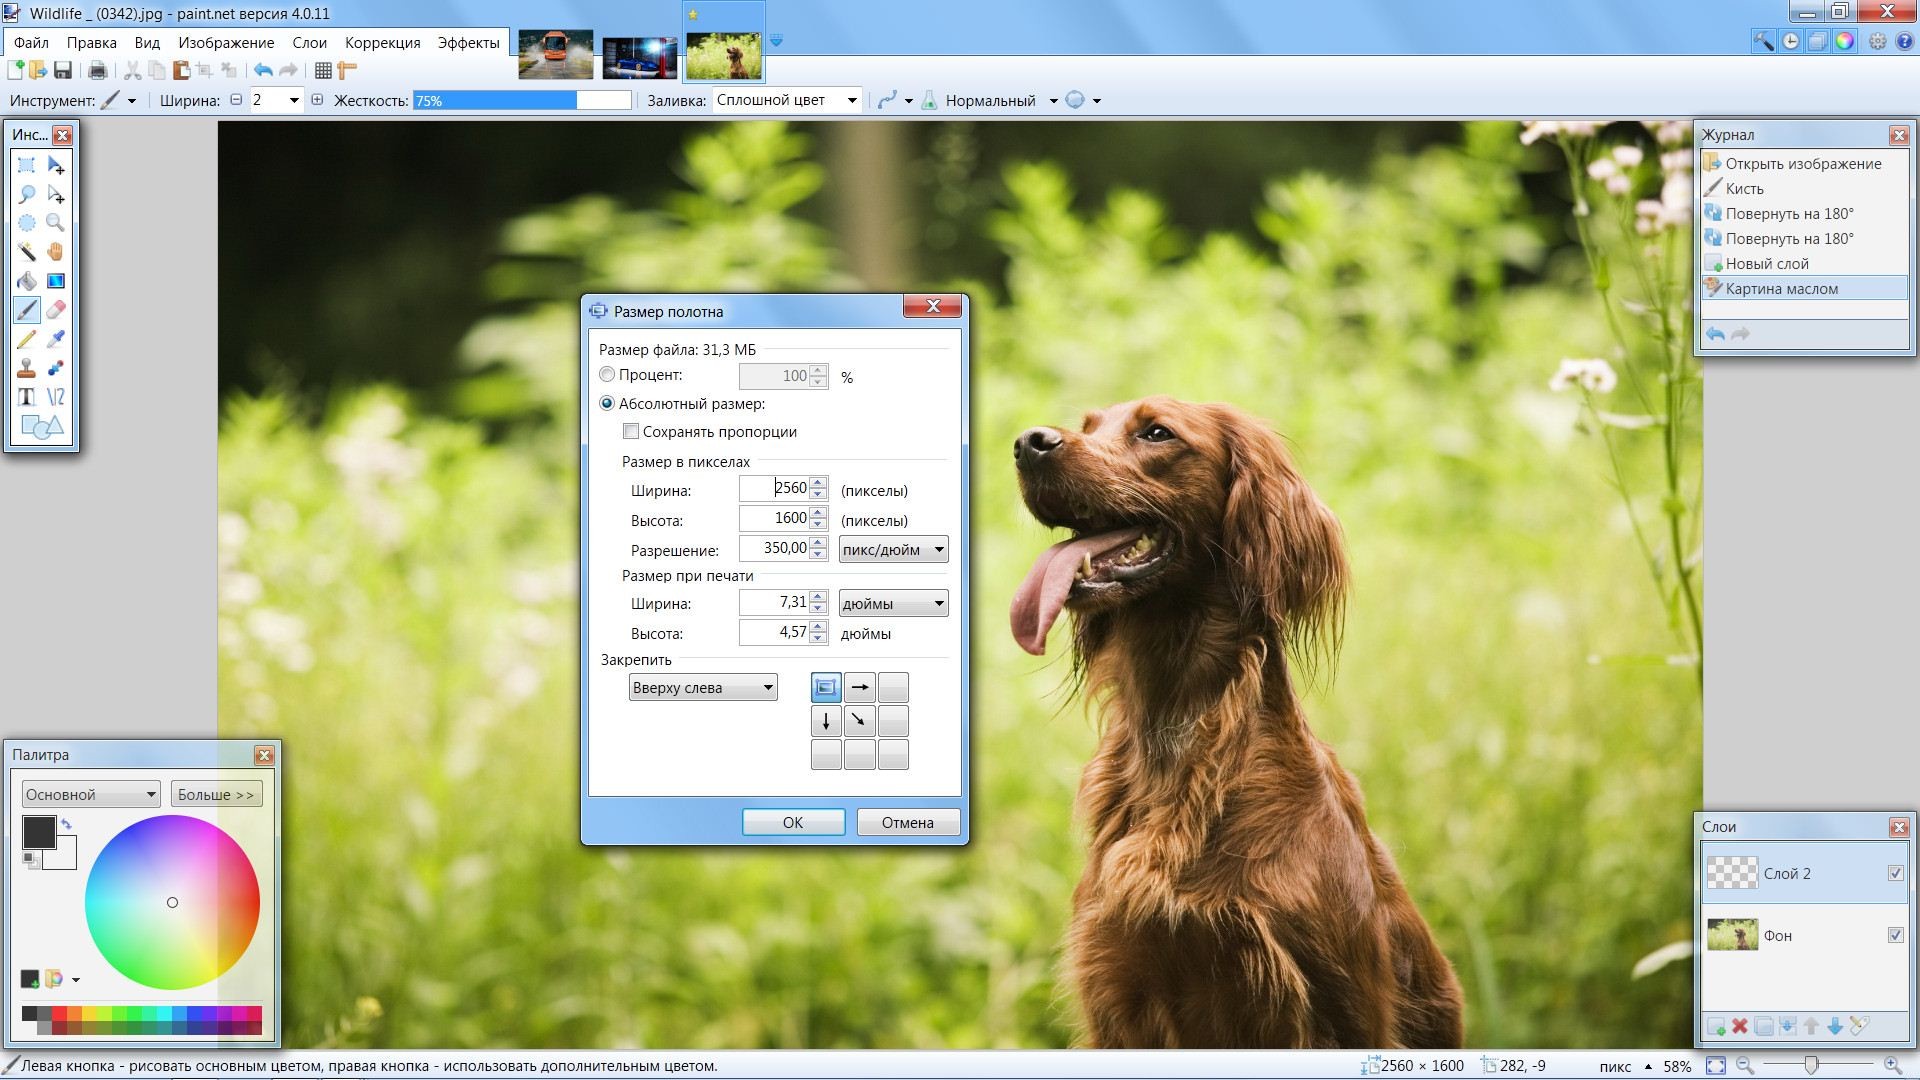Click the Undo arrow in toolbar
The height and width of the screenshot is (1080, 1920).
pos(263,70)
